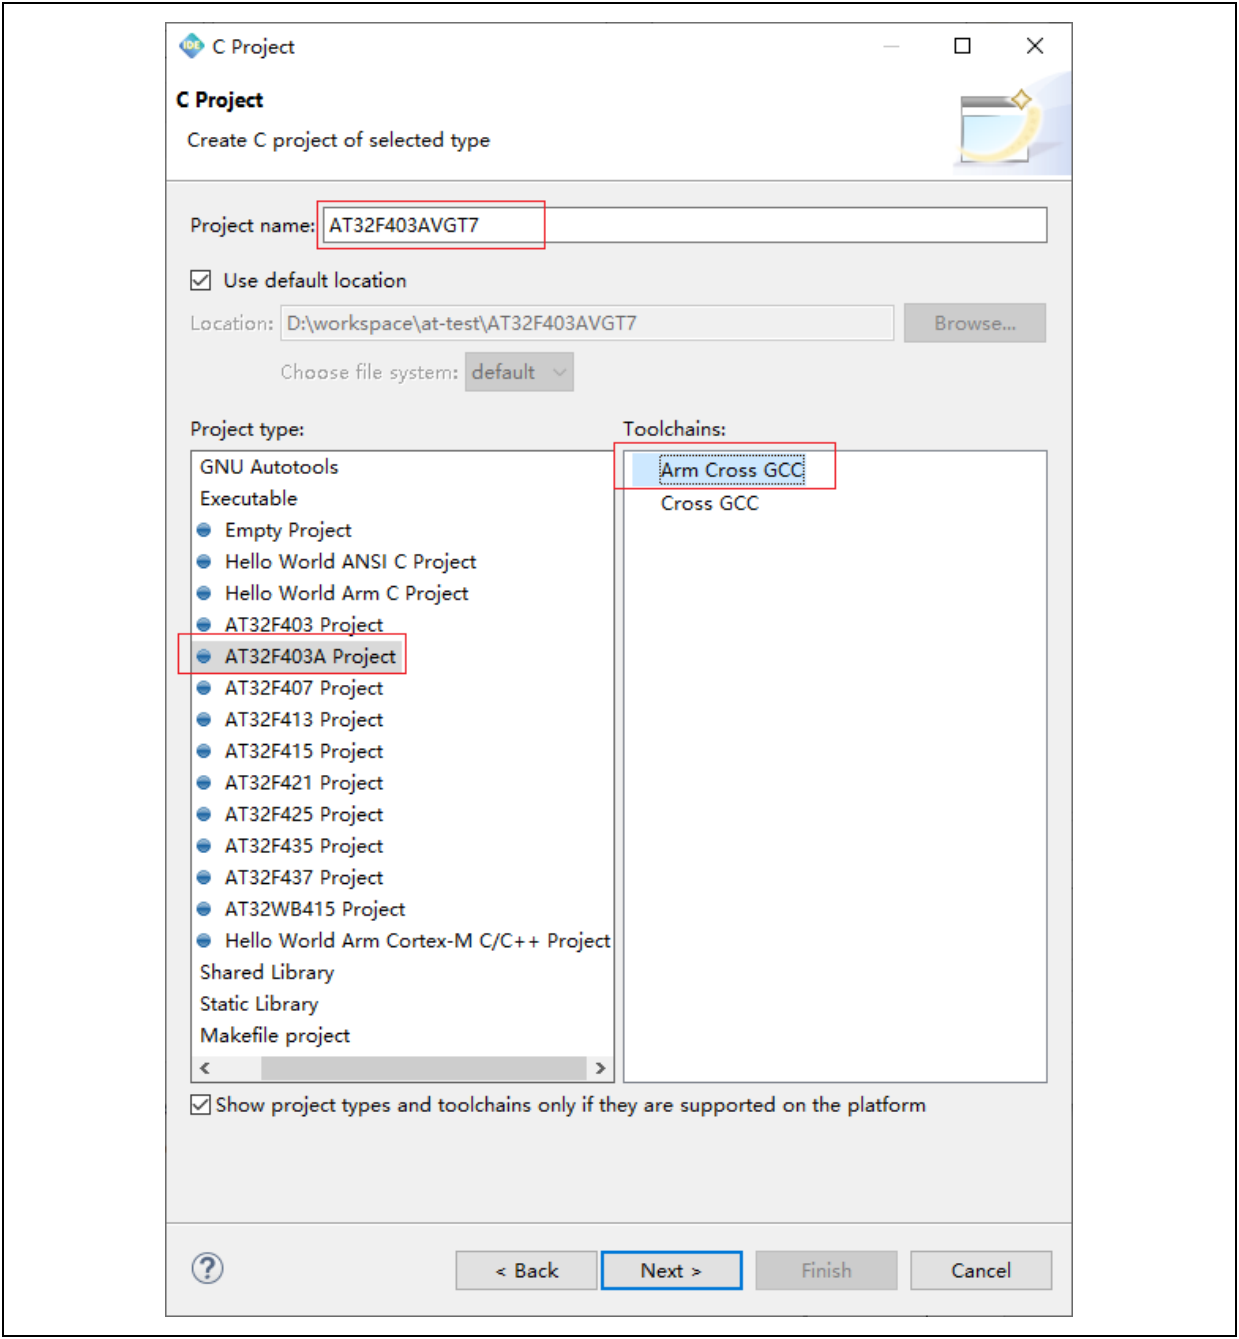Select the Executable project type category
The width and height of the screenshot is (1239, 1339).
pos(248,498)
